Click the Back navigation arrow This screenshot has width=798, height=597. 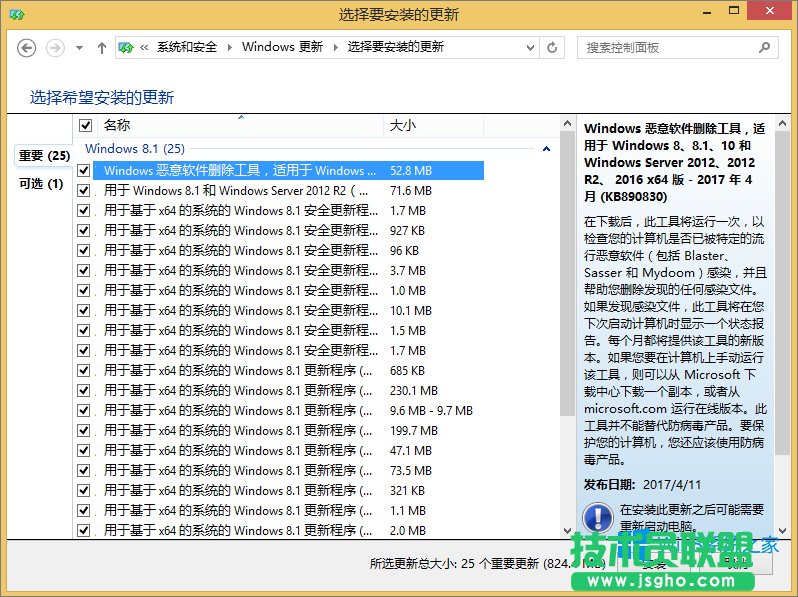coord(27,47)
